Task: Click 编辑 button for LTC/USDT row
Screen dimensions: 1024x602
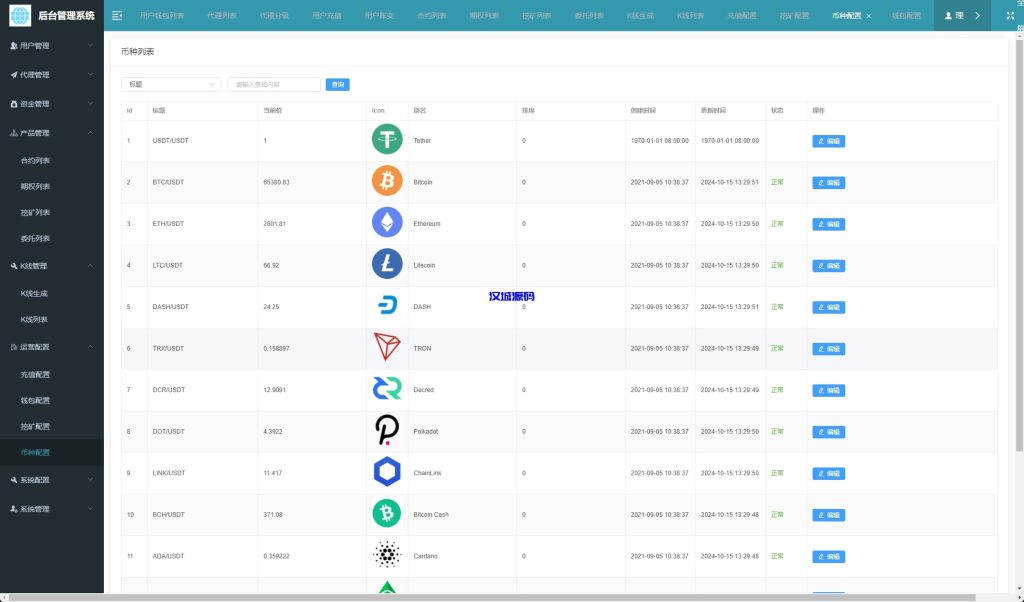Action: pyautogui.click(x=828, y=266)
